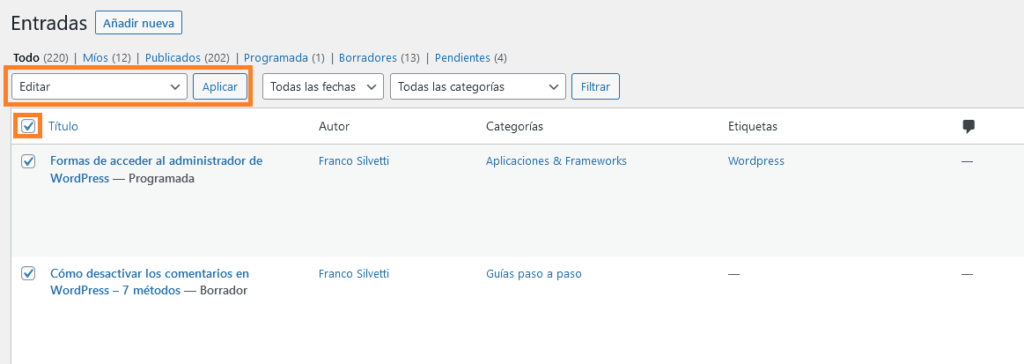
Task: Click the 'Aplicar' button
Action: click(220, 87)
